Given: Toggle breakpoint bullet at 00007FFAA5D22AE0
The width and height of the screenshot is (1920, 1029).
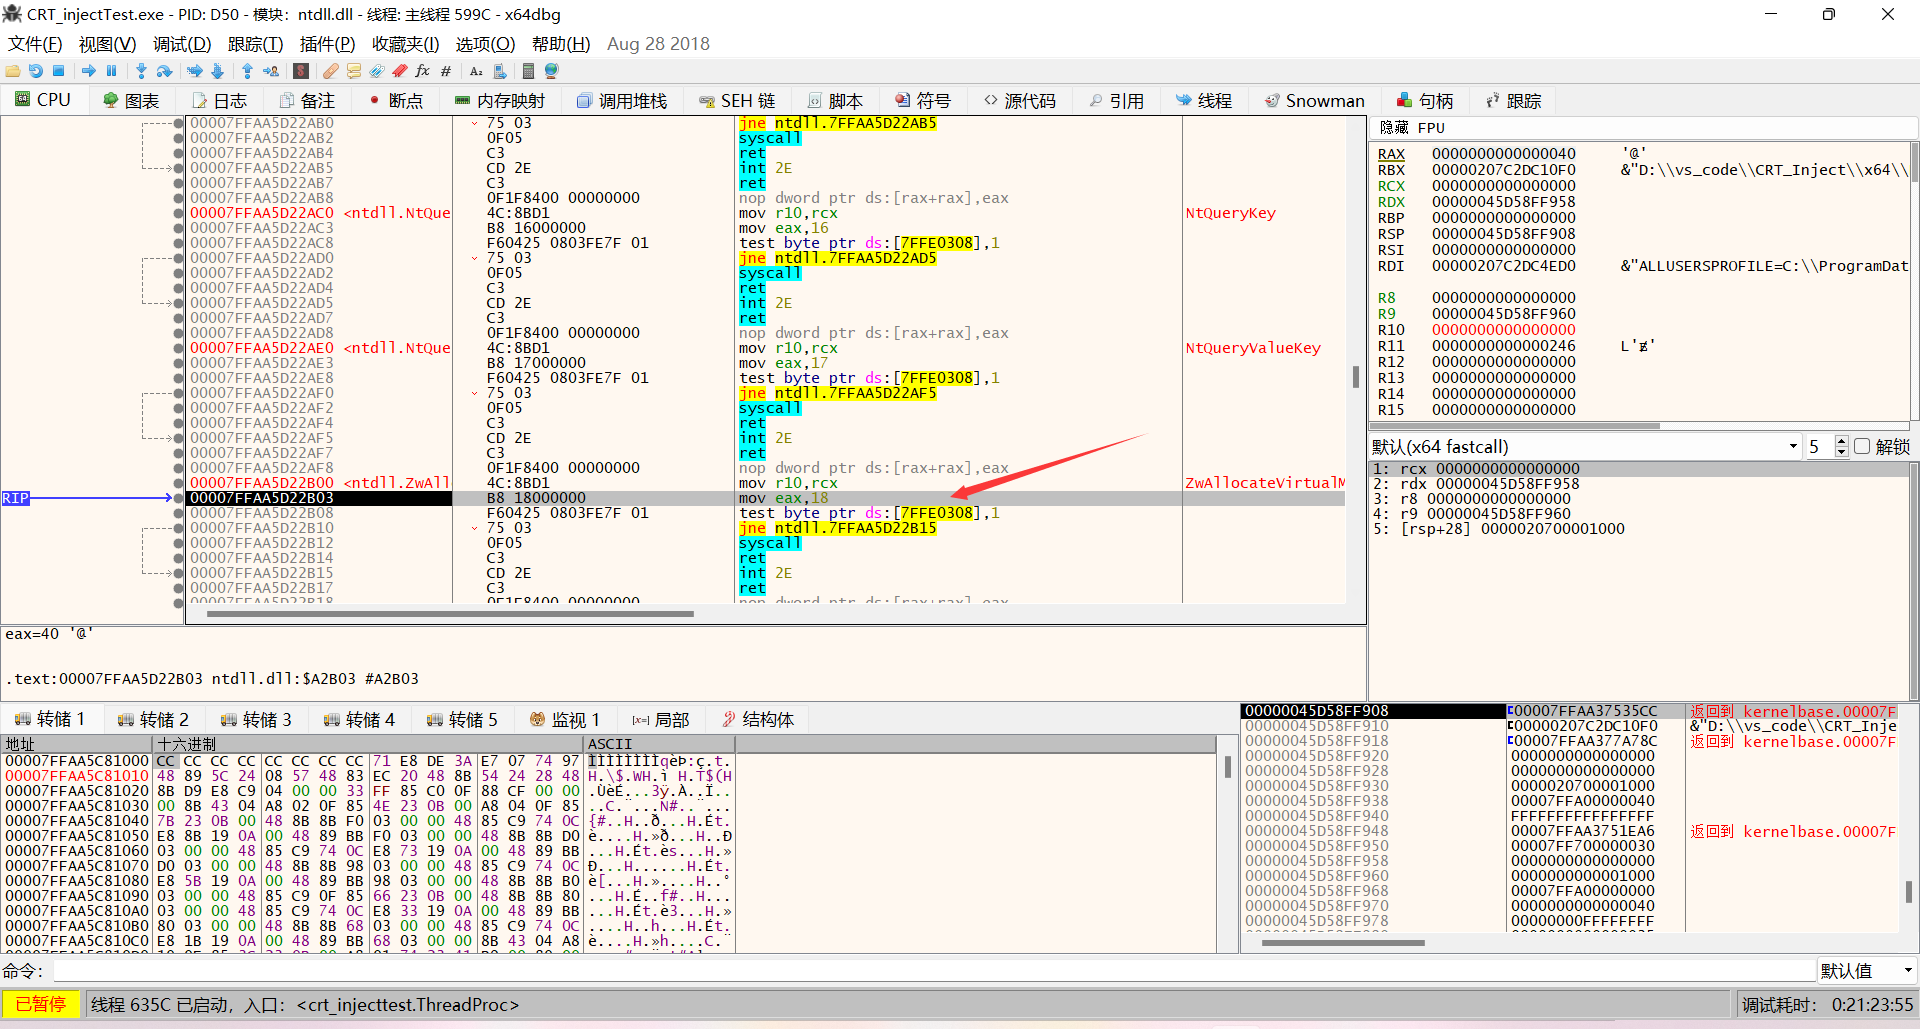Looking at the screenshot, I should [x=179, y=348].
